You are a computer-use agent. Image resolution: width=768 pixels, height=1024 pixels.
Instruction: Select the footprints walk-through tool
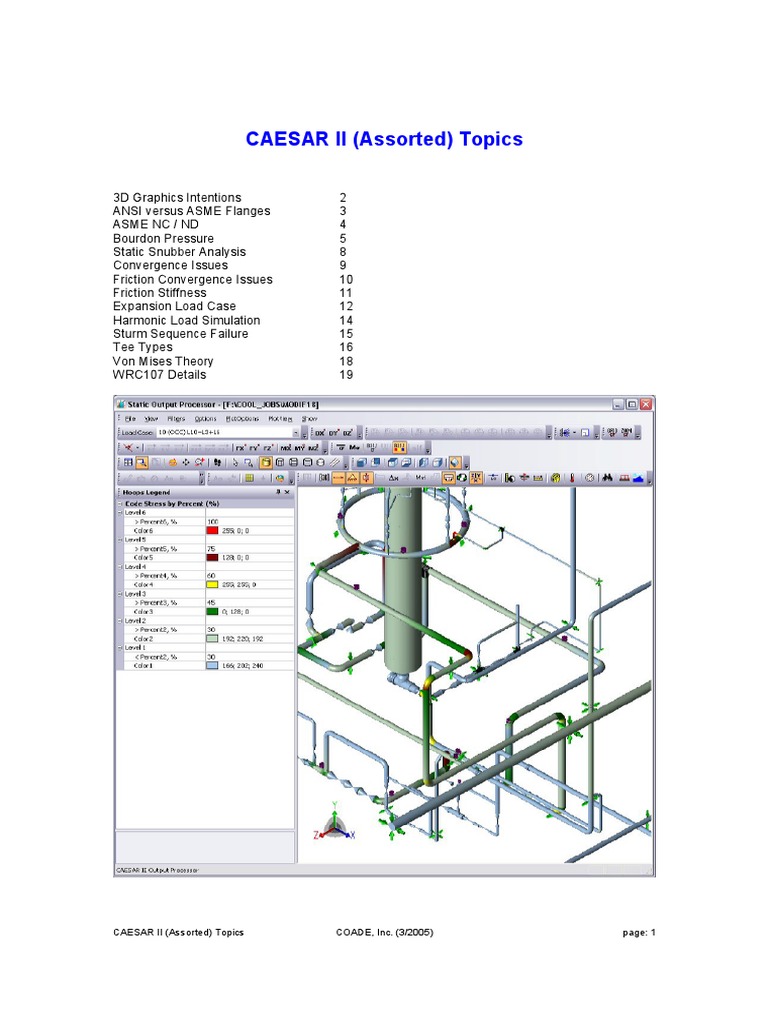[x=217, y=462]
